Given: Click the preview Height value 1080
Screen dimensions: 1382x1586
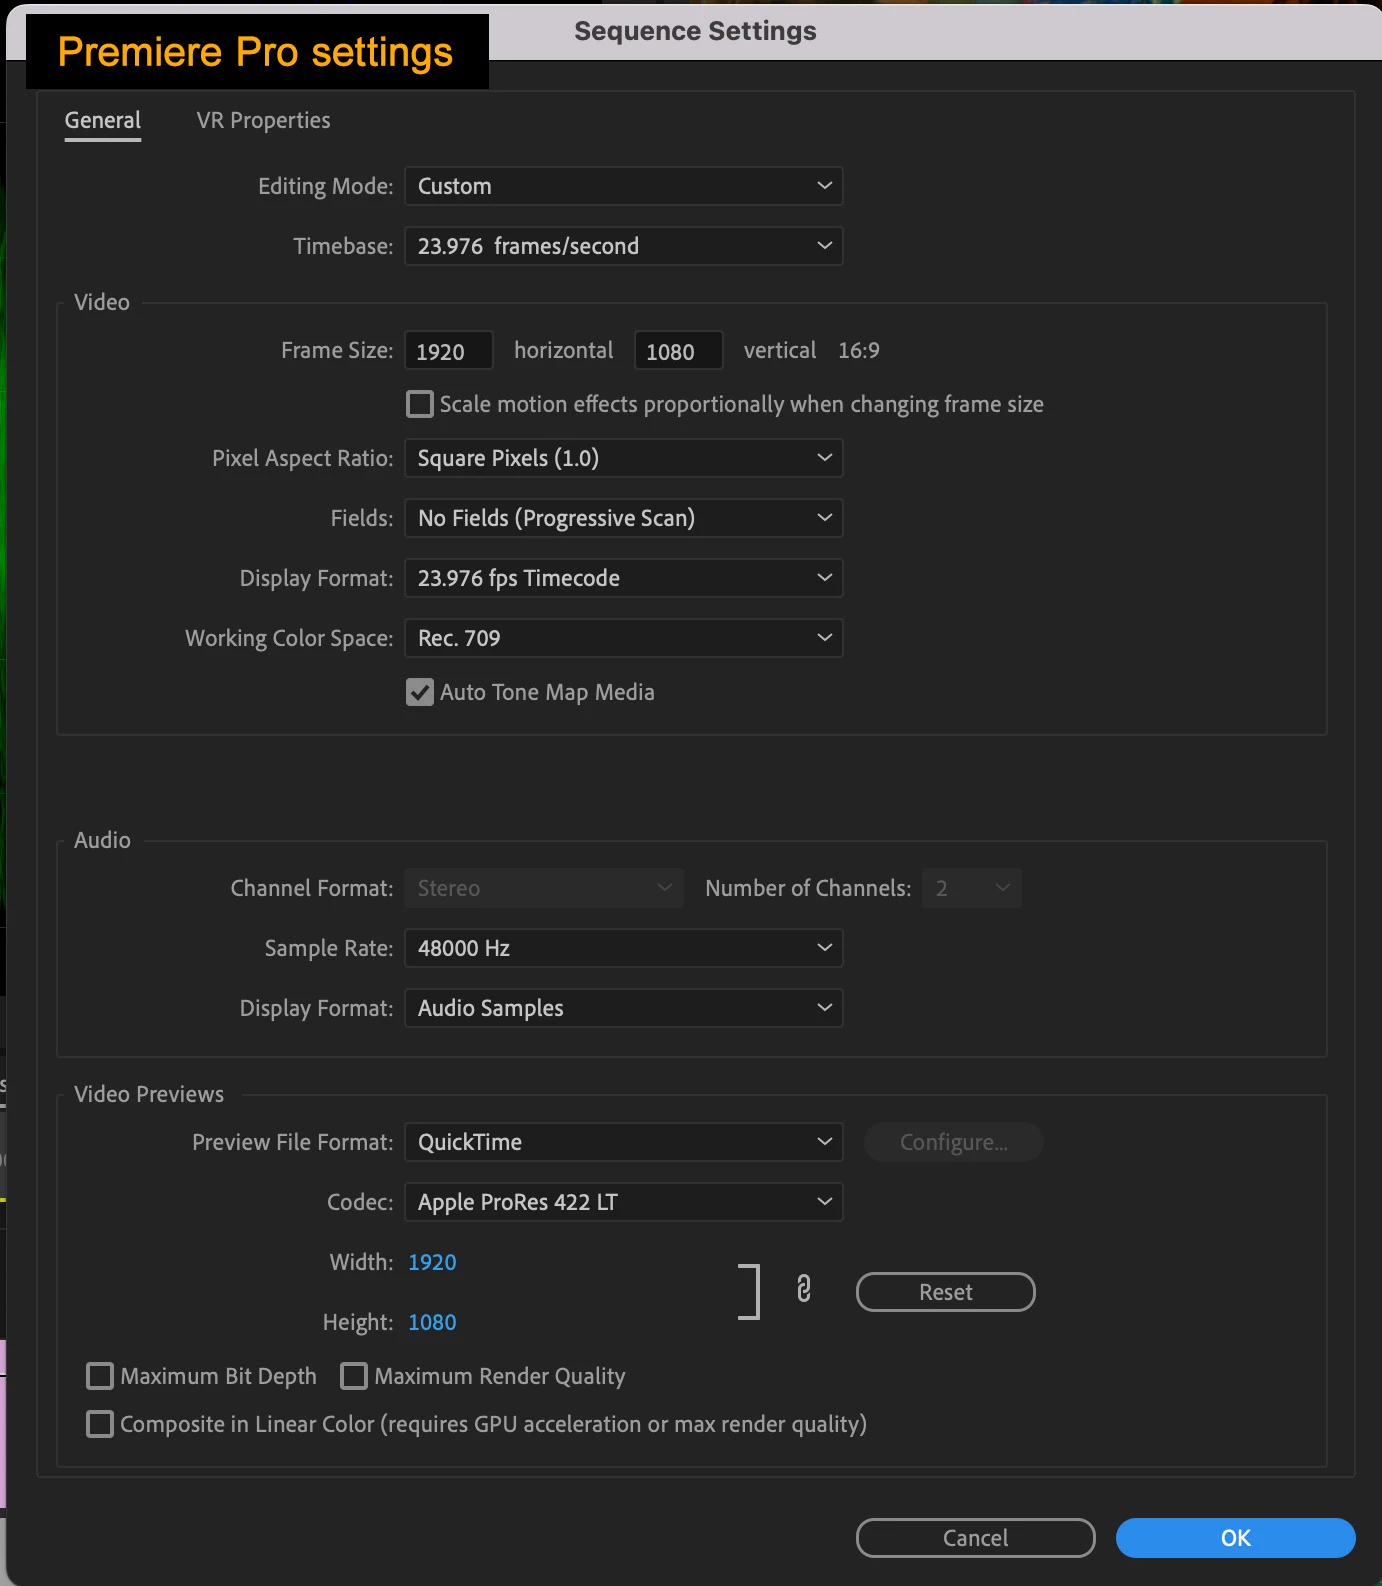Looking at the screenshot, I should [x=432, y=1322].
